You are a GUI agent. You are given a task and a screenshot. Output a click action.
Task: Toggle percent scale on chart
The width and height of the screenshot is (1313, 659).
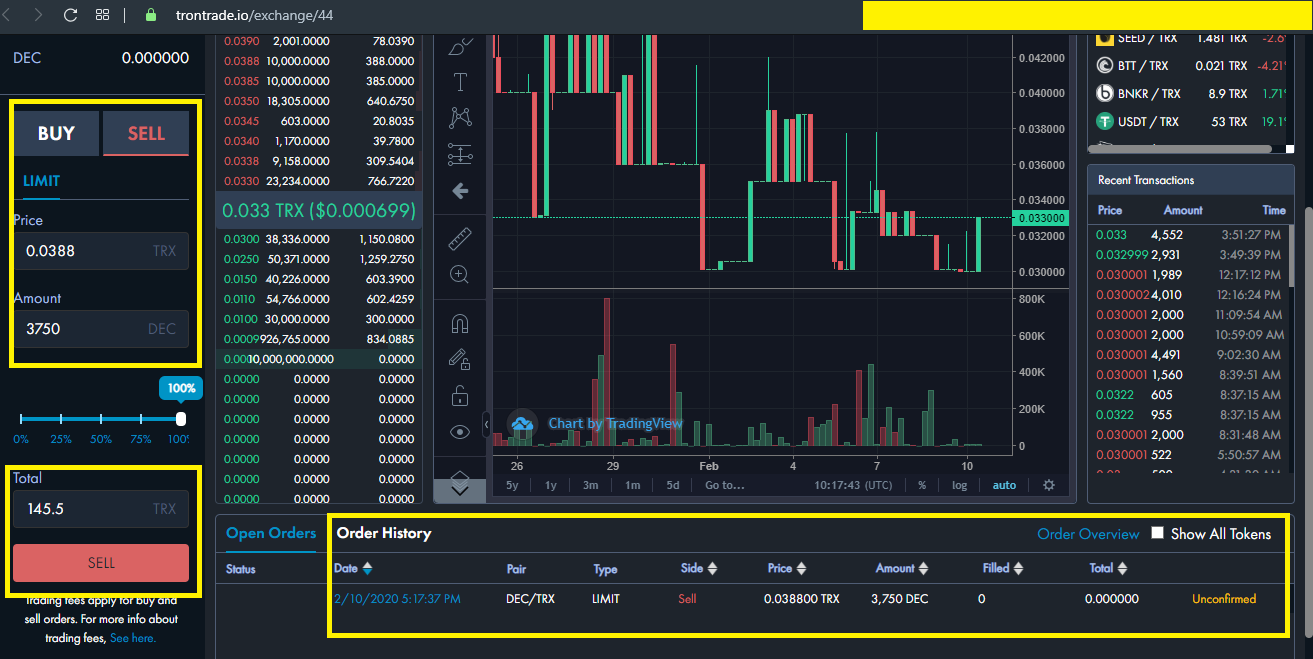tap(922, 485)
